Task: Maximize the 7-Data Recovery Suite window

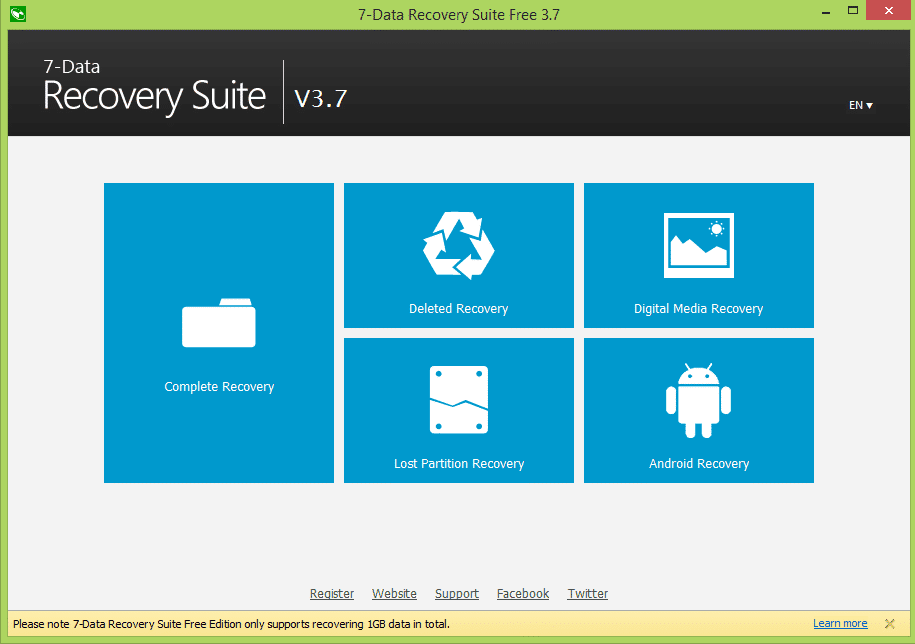Action: tap(853, 10)
